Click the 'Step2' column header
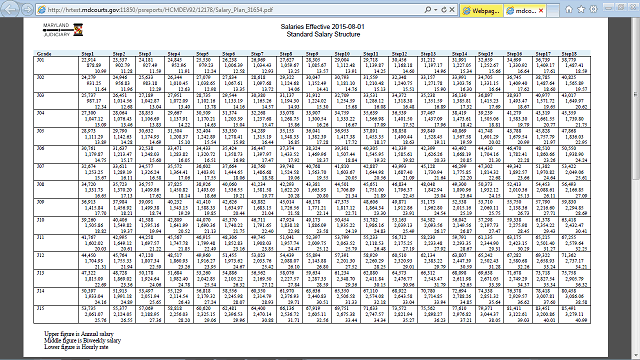Screen dimensions: 640x360 coord(119,53)
